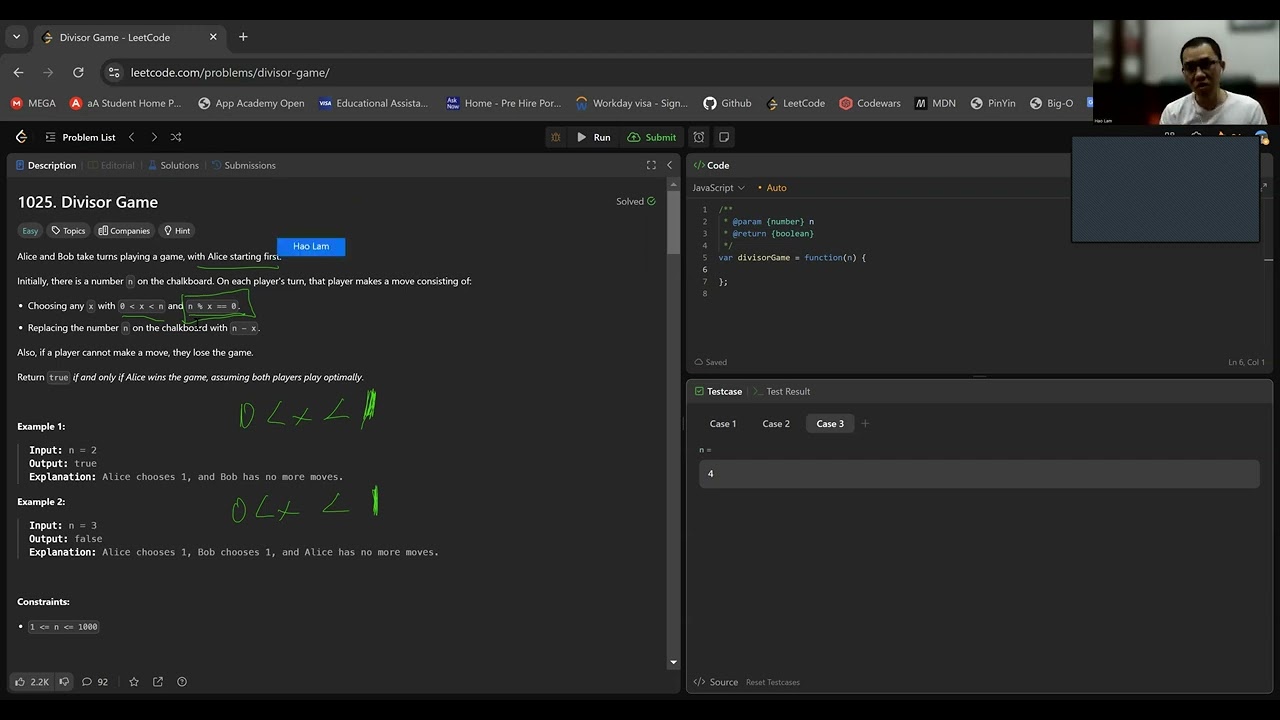
Task: Open the tab search dropdown arrow
Action: [16, 37]
